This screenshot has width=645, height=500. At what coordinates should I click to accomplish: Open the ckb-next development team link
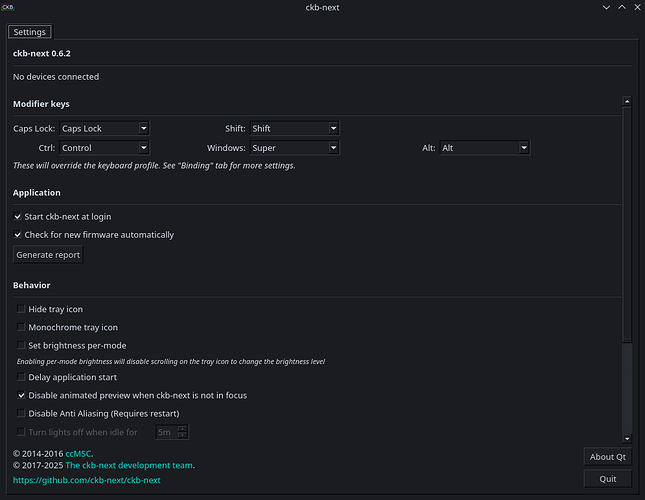(129, 465)
